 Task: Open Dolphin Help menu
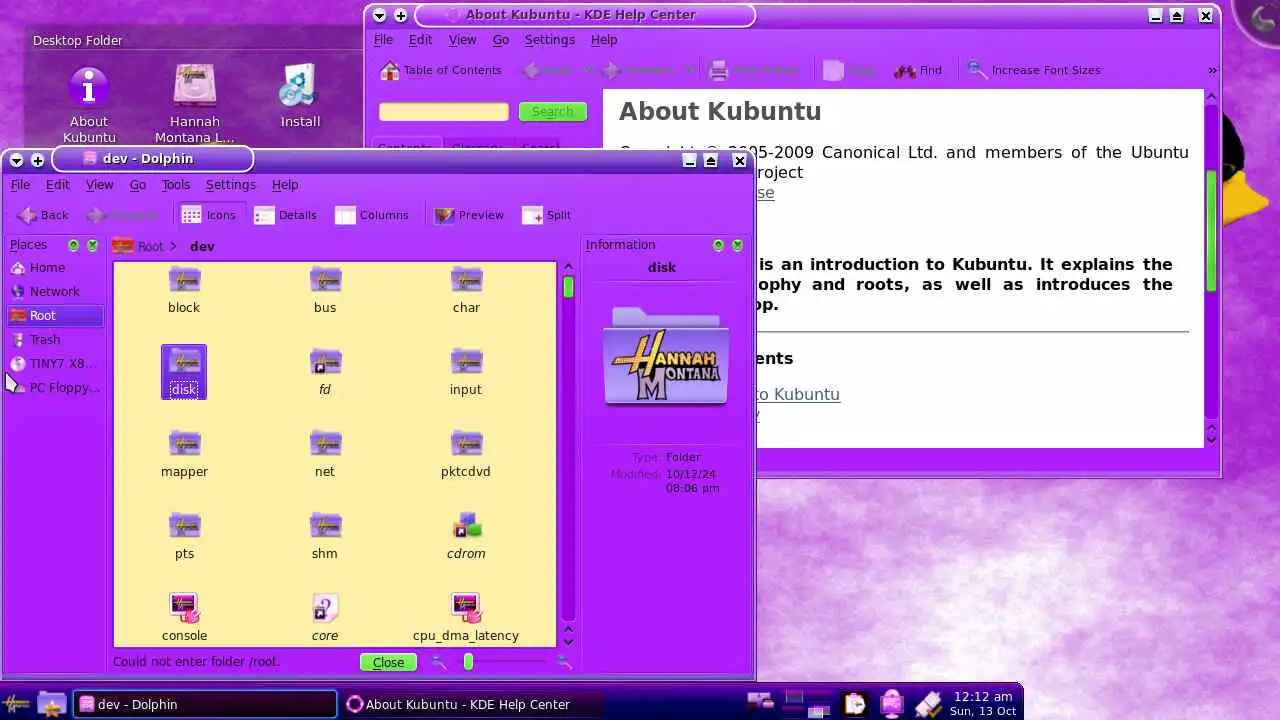(x=285, y=185)
